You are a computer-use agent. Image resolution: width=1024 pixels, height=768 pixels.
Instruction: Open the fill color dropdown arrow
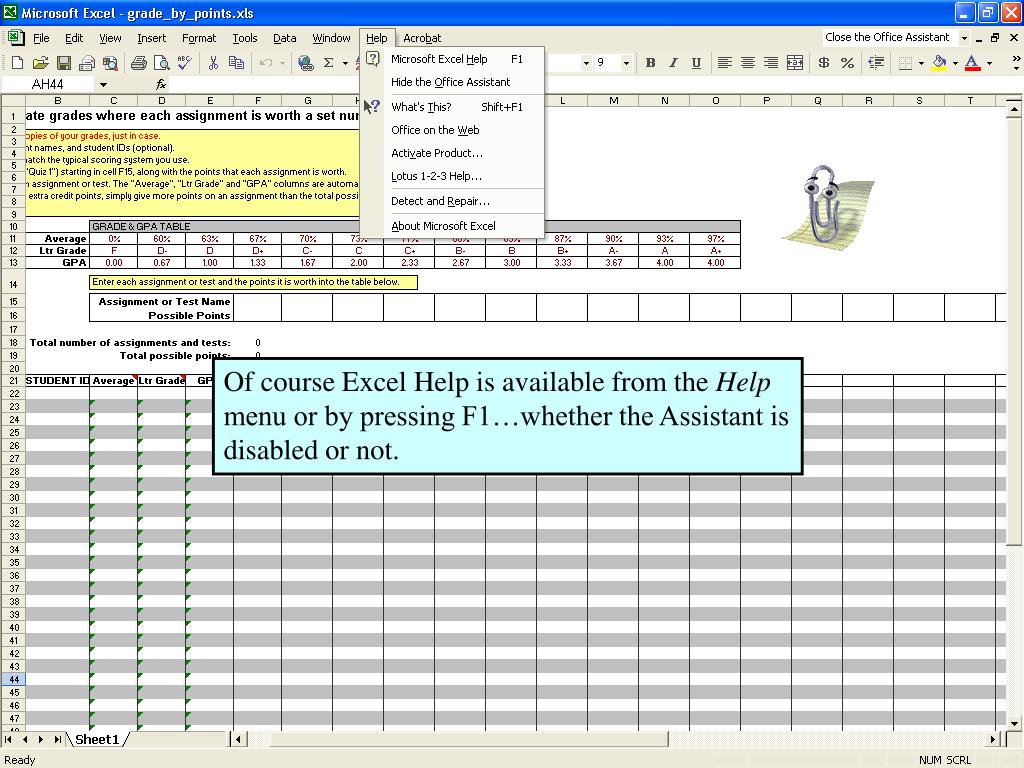(x=955, y=63)
